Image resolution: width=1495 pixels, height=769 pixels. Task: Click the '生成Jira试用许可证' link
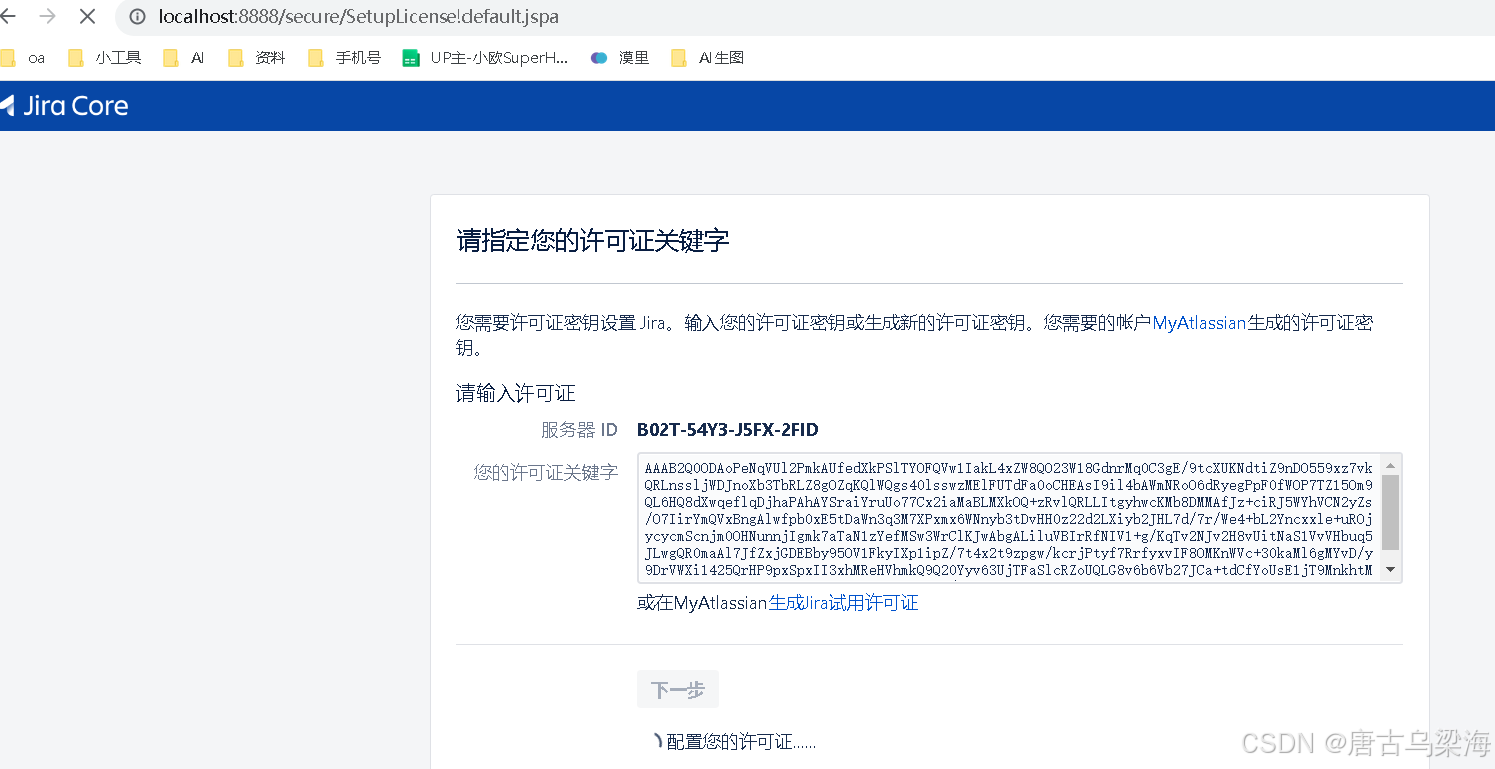tap(843, 603)
